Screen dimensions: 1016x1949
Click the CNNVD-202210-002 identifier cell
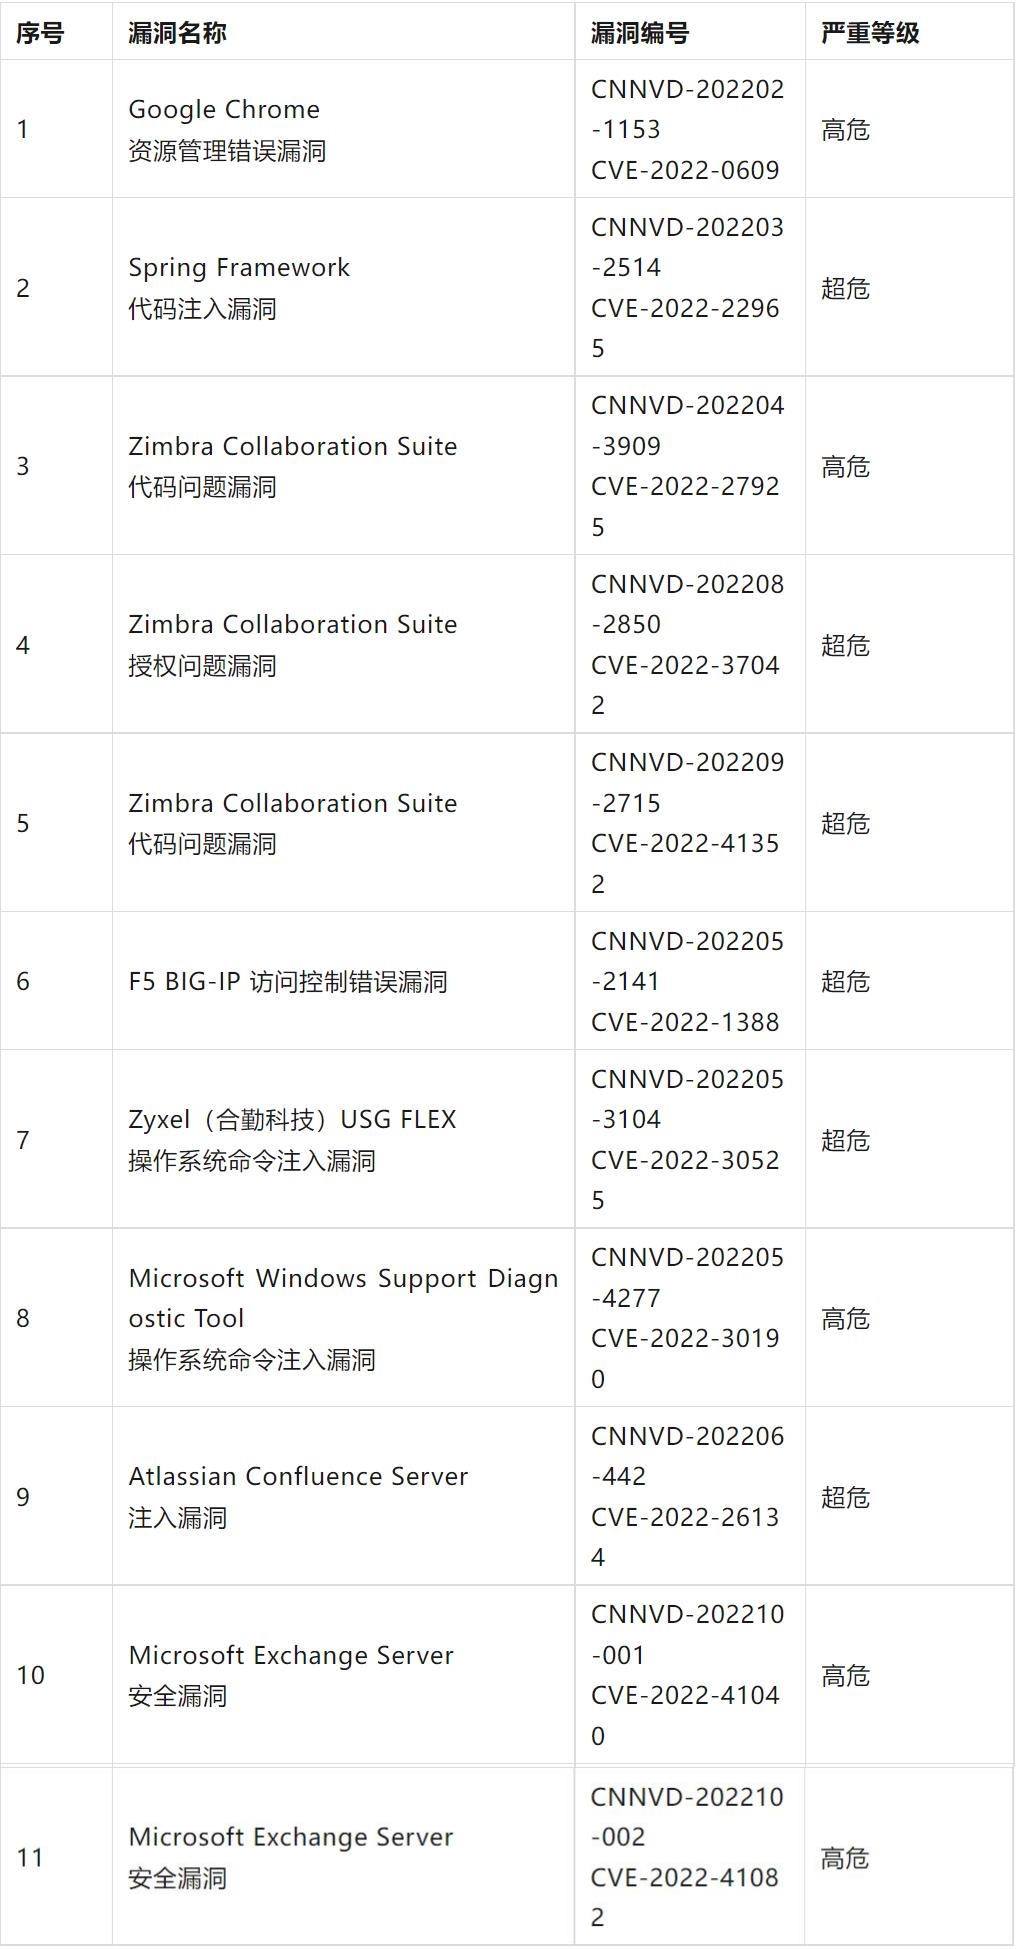coord(687,1856)
